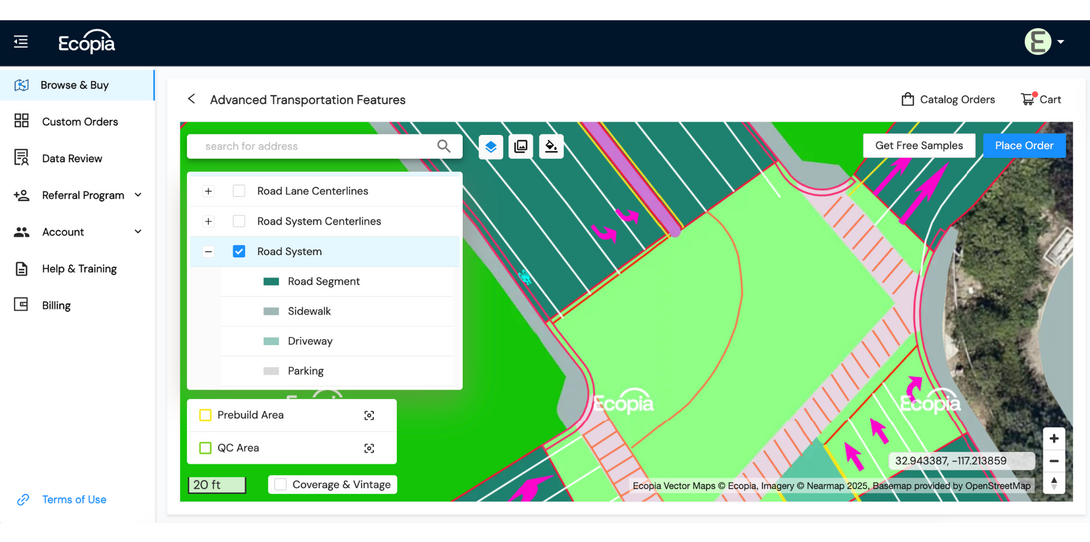Open the imagery basemap gallery button

coord(521,147)
